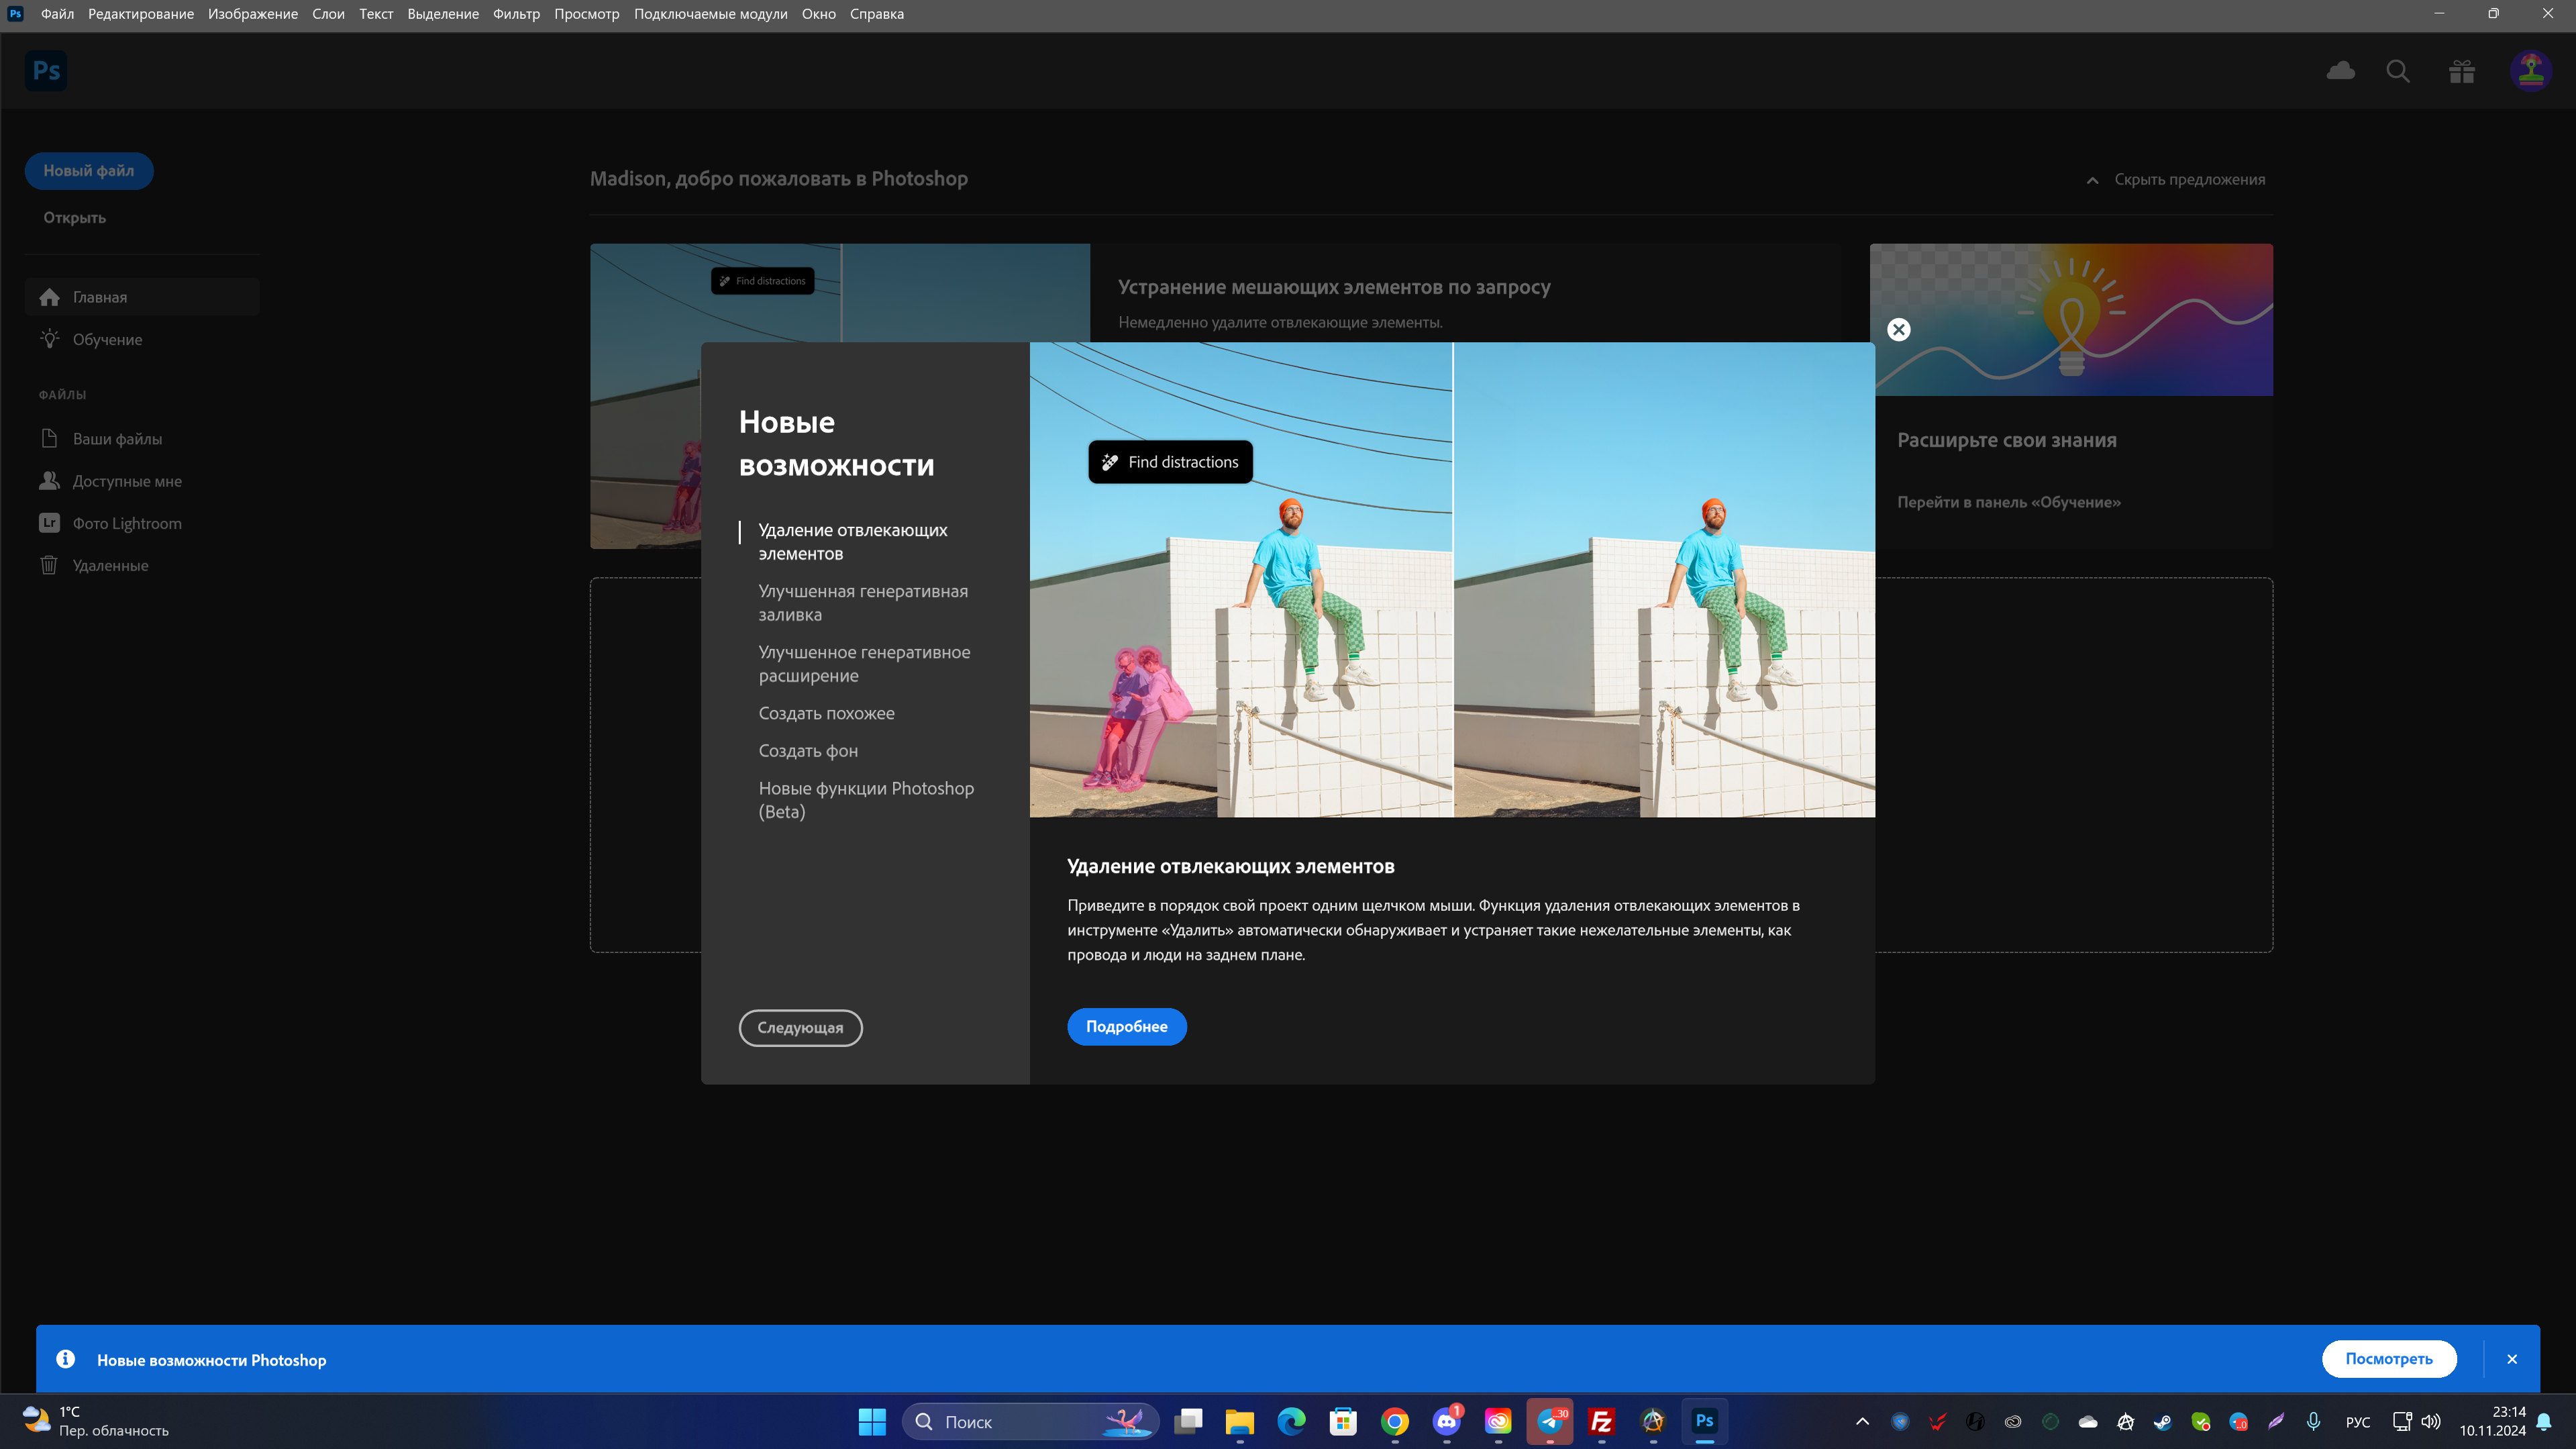The height and width of the screenshot is (1449, 2576).
Task: Click РУС language indicator
Action: coord(2358,1421)
